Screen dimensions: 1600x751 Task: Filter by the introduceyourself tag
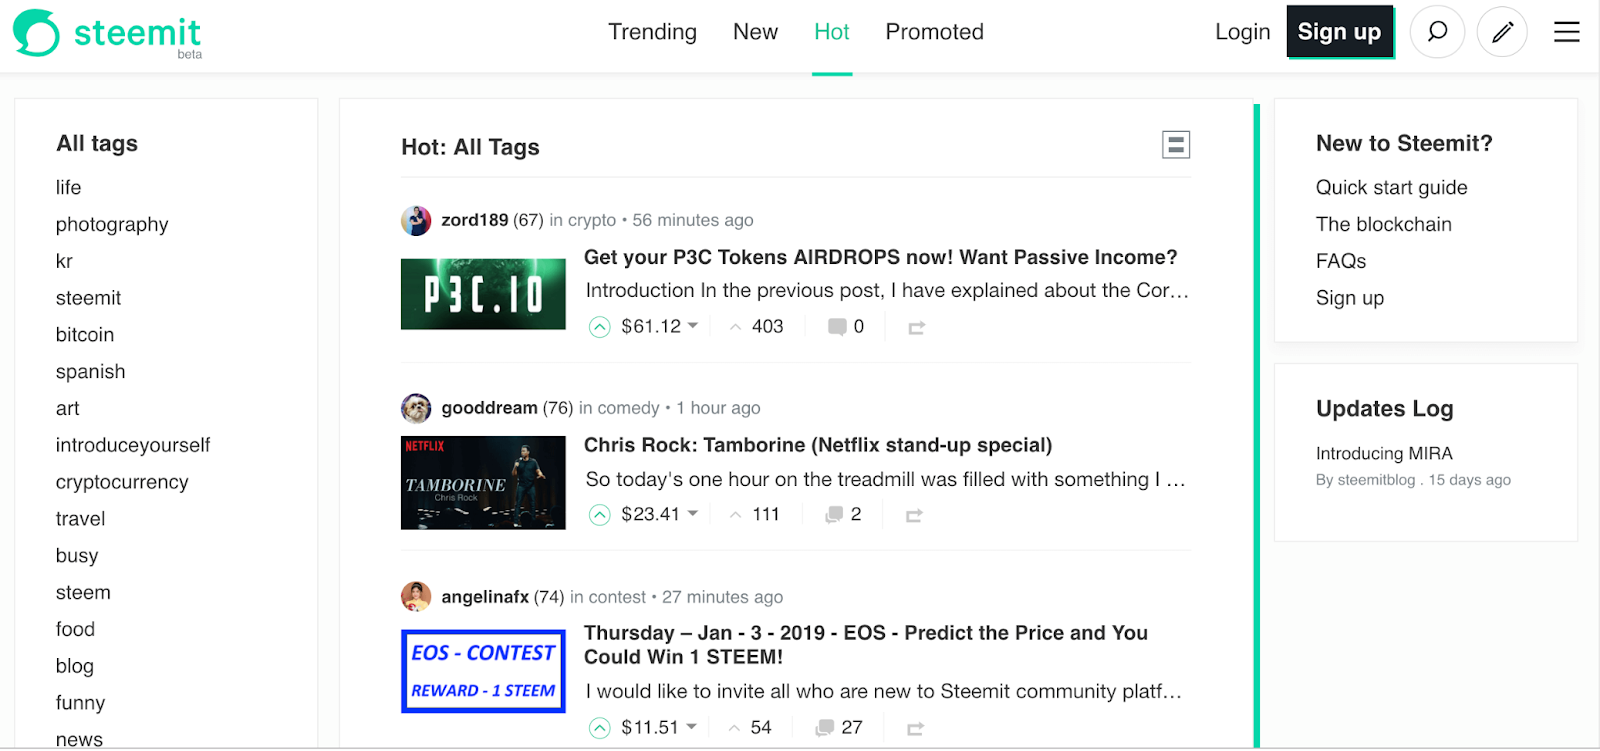click(x=133, y=446)
